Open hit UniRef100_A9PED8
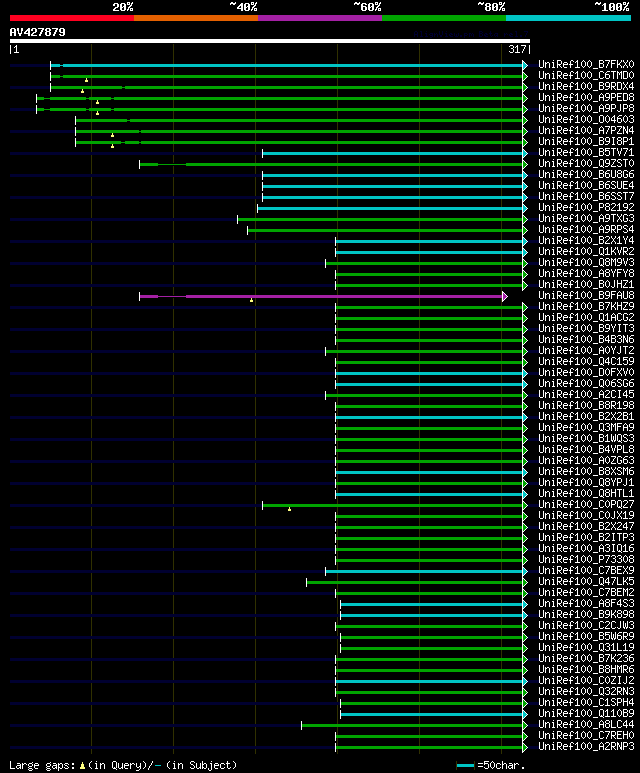 [x=586, y=98]
